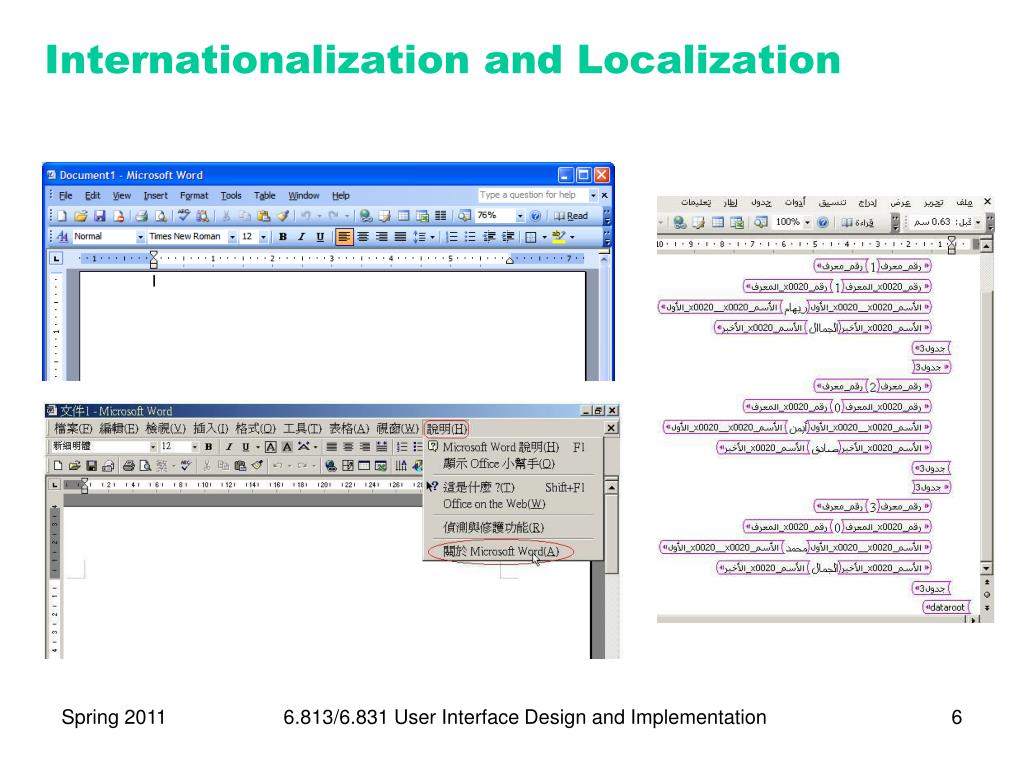Open Print Preview in English Word toolbar
Screen dimensions: 1024x768
tap(160, 216)
